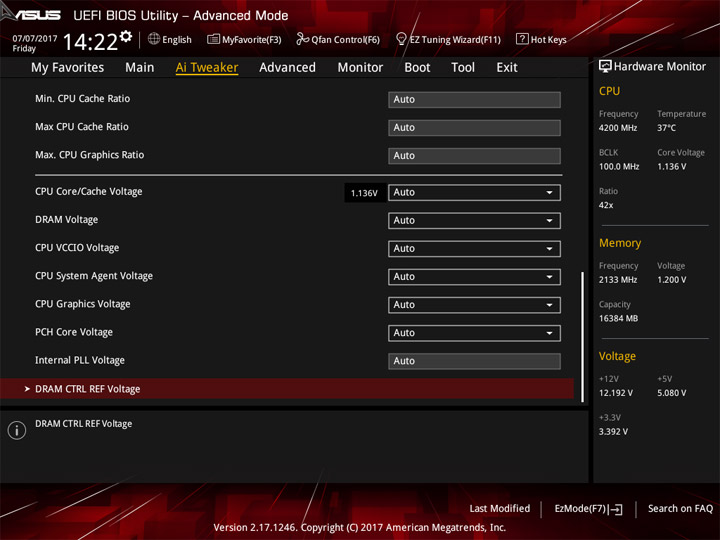Screen dimensions: 720x540
Task: Click +3.3V reading 3.392 V
Action: coord(613,432)
